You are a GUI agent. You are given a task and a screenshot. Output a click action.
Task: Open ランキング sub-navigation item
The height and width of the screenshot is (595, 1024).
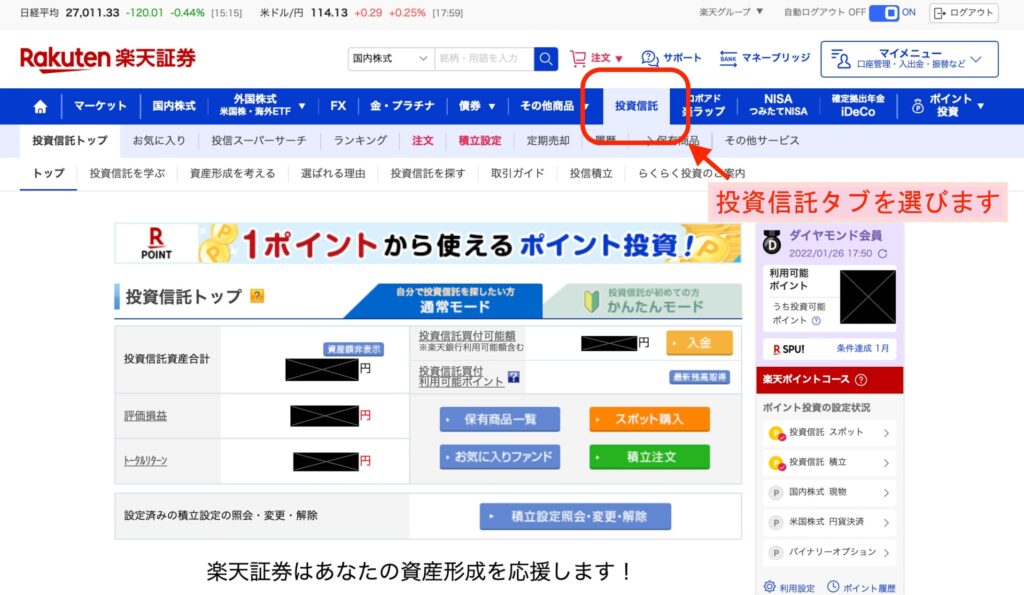360,140
